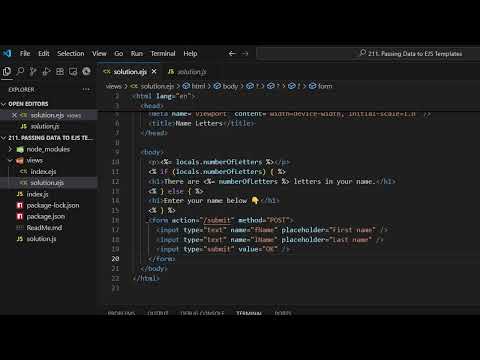Click the command center search box
The width and height of the screenshot is (480, 360).
[368, 53]
